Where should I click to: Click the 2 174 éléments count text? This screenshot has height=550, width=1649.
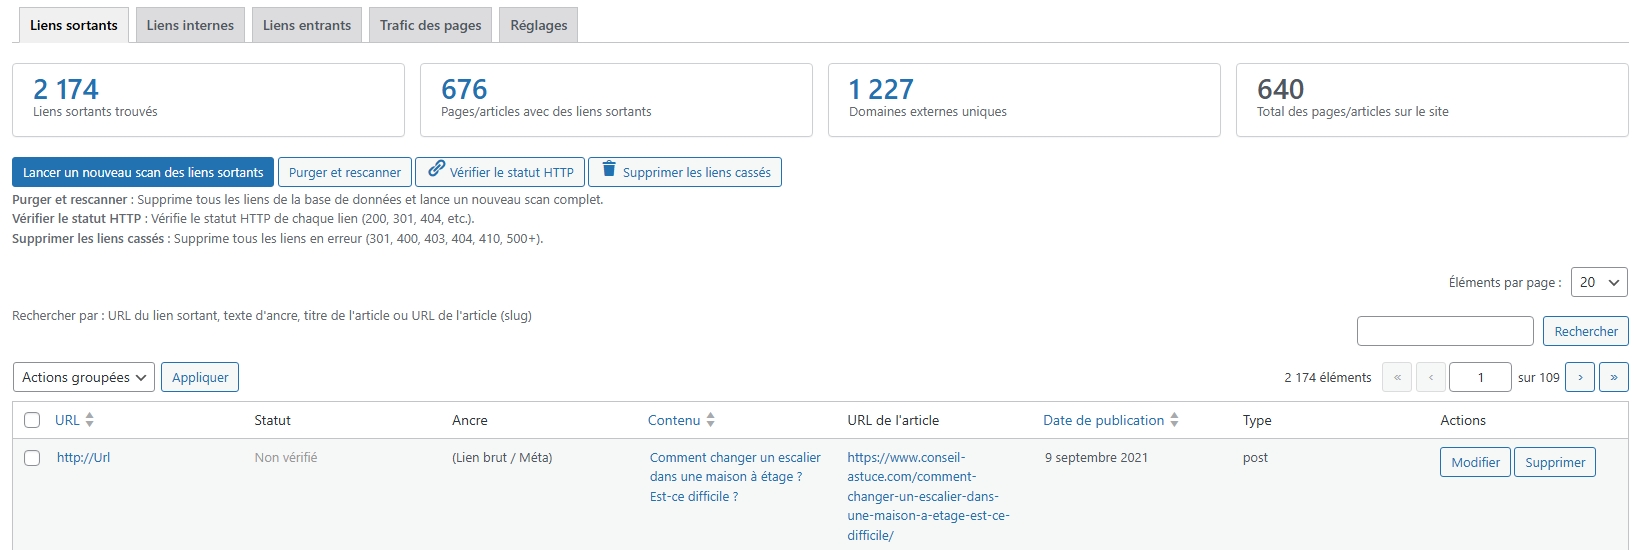click(1328, 377)
